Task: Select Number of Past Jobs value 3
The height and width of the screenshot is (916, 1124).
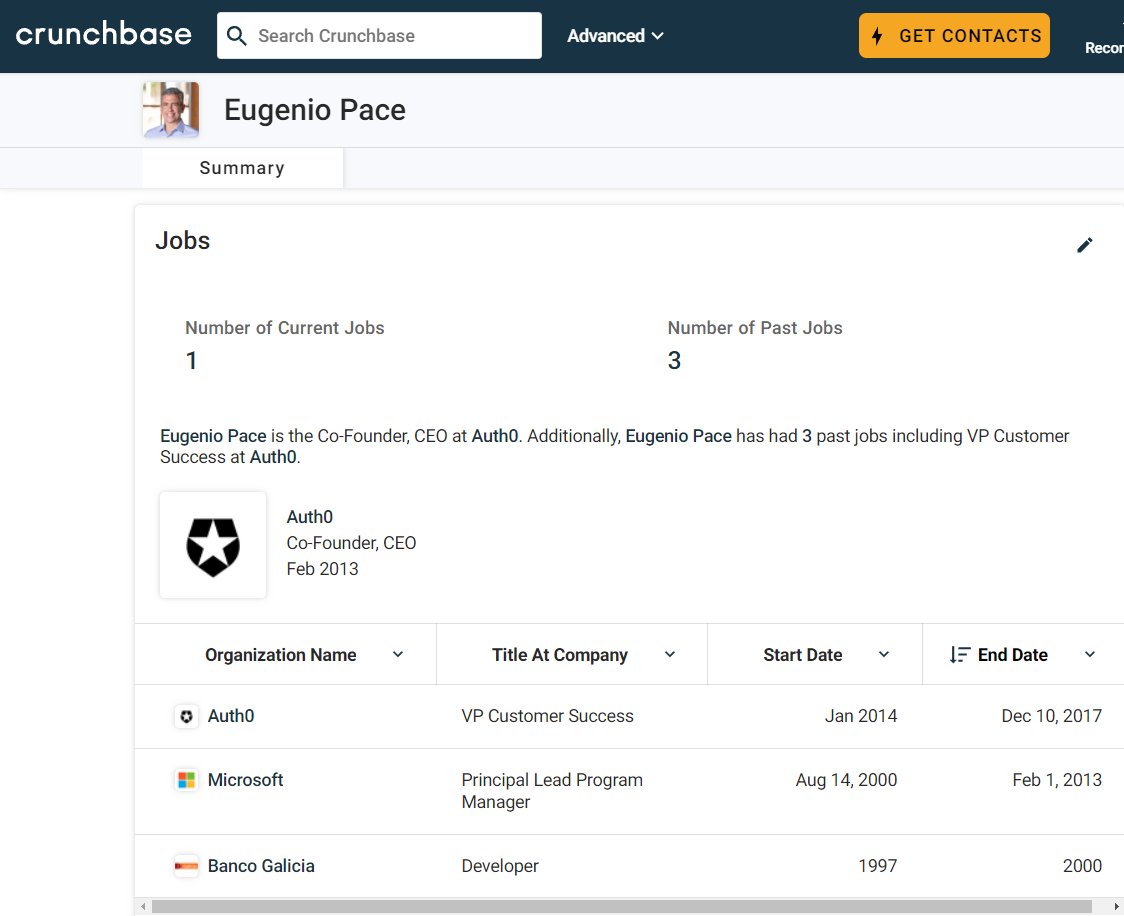Action: 674,360
